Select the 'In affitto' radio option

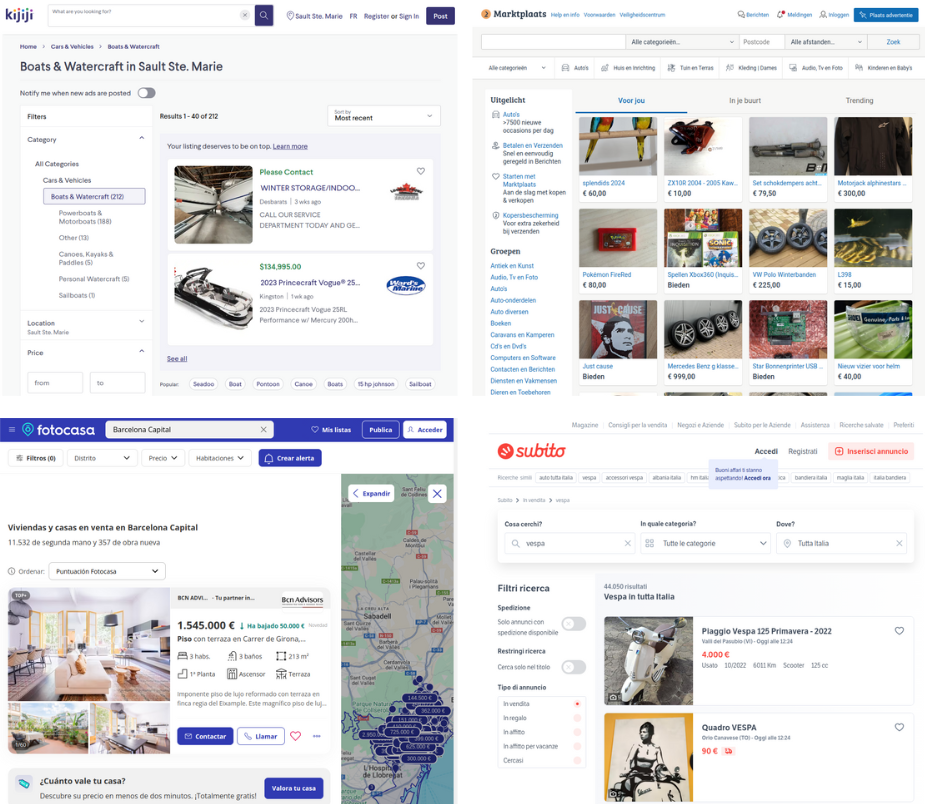tap(577, 732)
